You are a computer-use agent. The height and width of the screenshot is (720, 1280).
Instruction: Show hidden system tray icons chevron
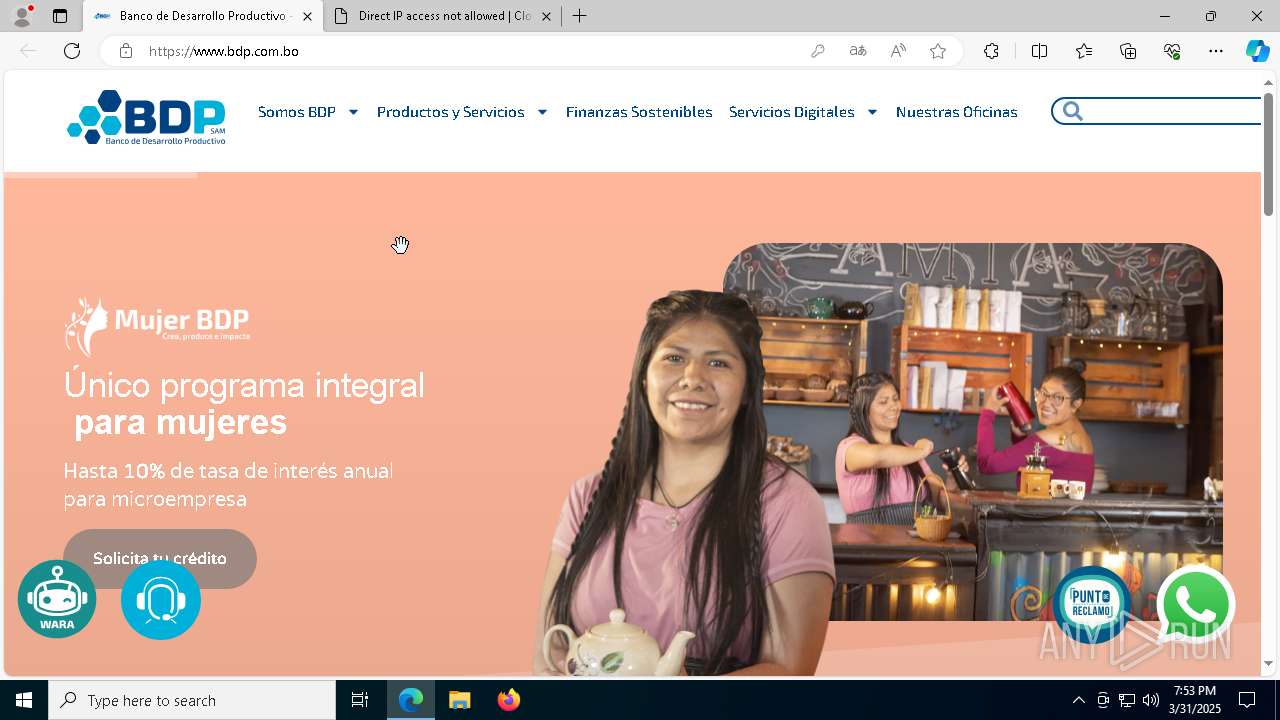click(x=1078, y=700)
